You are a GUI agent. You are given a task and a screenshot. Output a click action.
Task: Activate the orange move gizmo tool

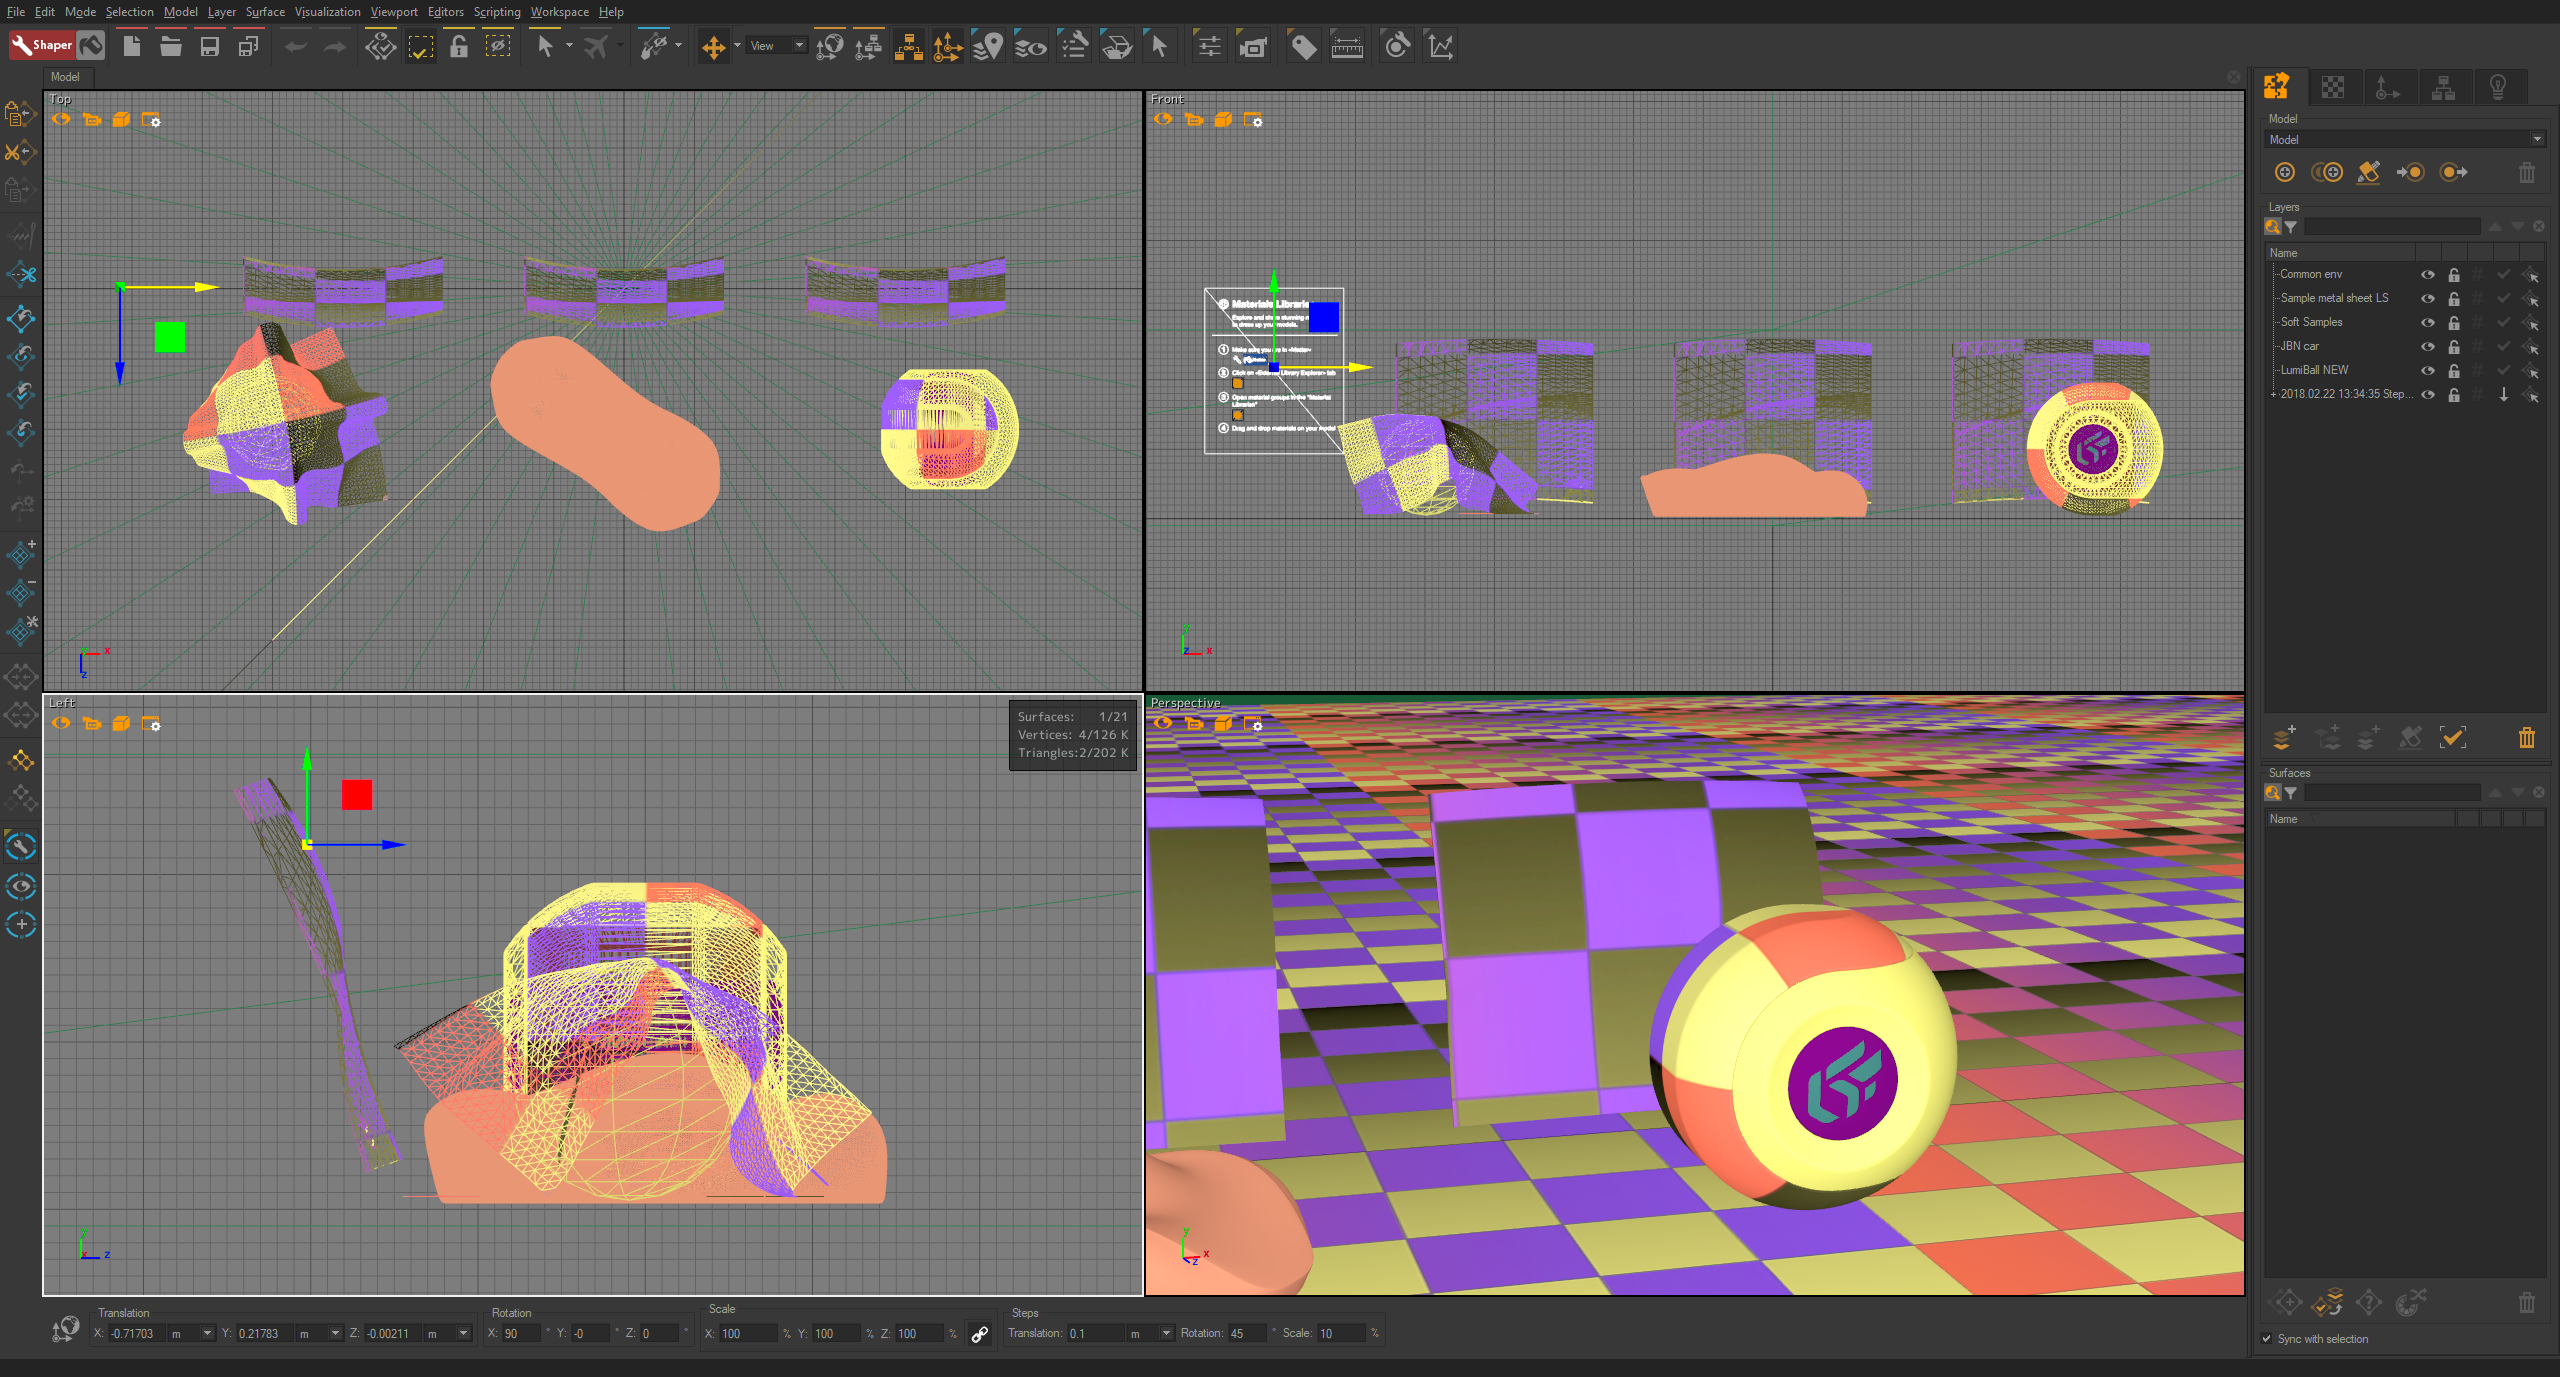click(x=713, y=47)
